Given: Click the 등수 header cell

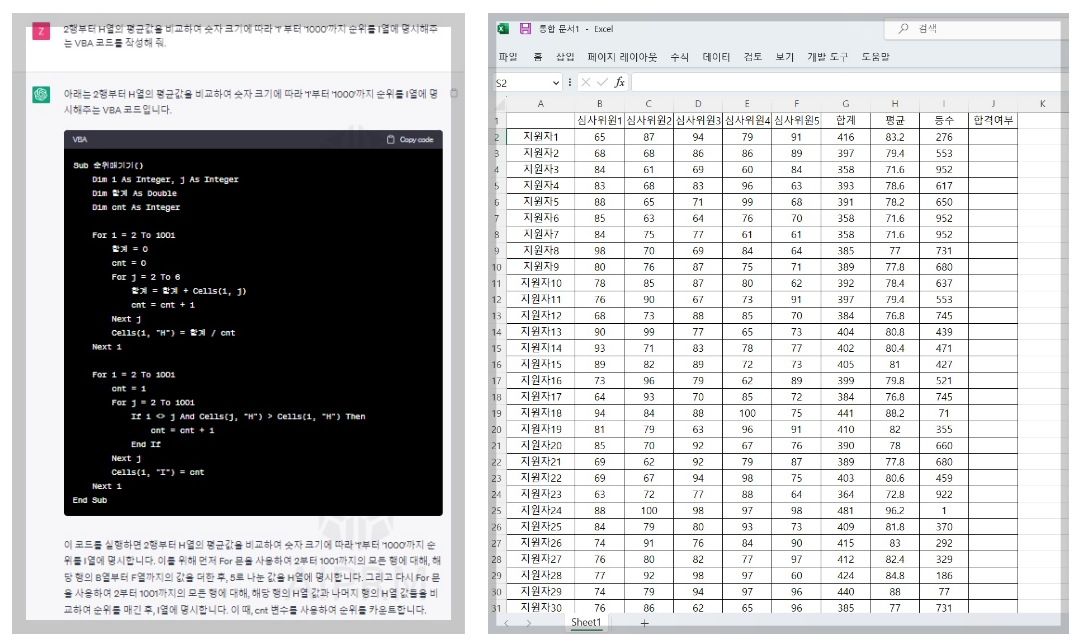Looking at the screenshot, I should click(944, 120).
